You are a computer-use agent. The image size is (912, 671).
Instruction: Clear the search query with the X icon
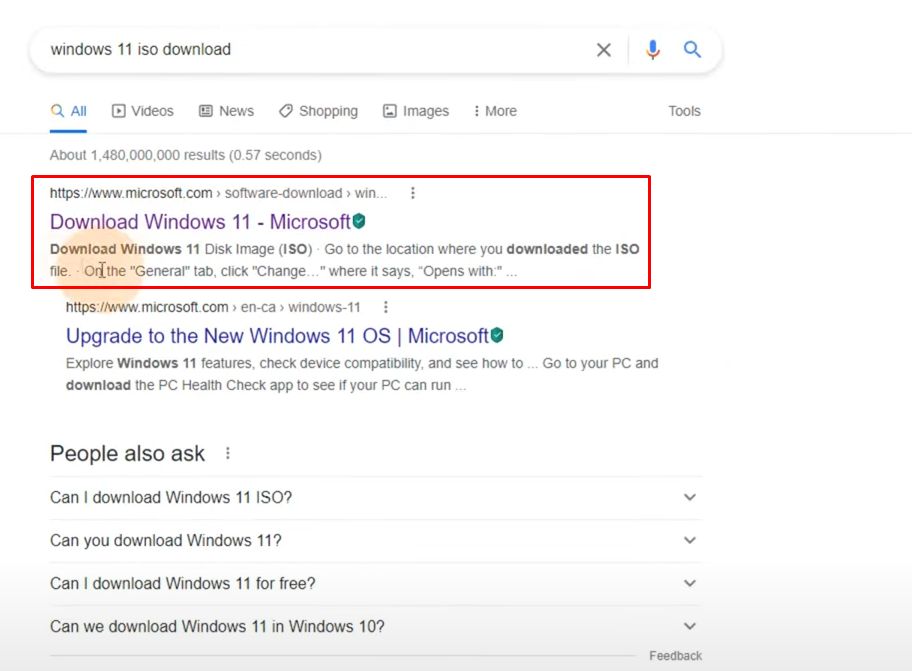(603, 48)
